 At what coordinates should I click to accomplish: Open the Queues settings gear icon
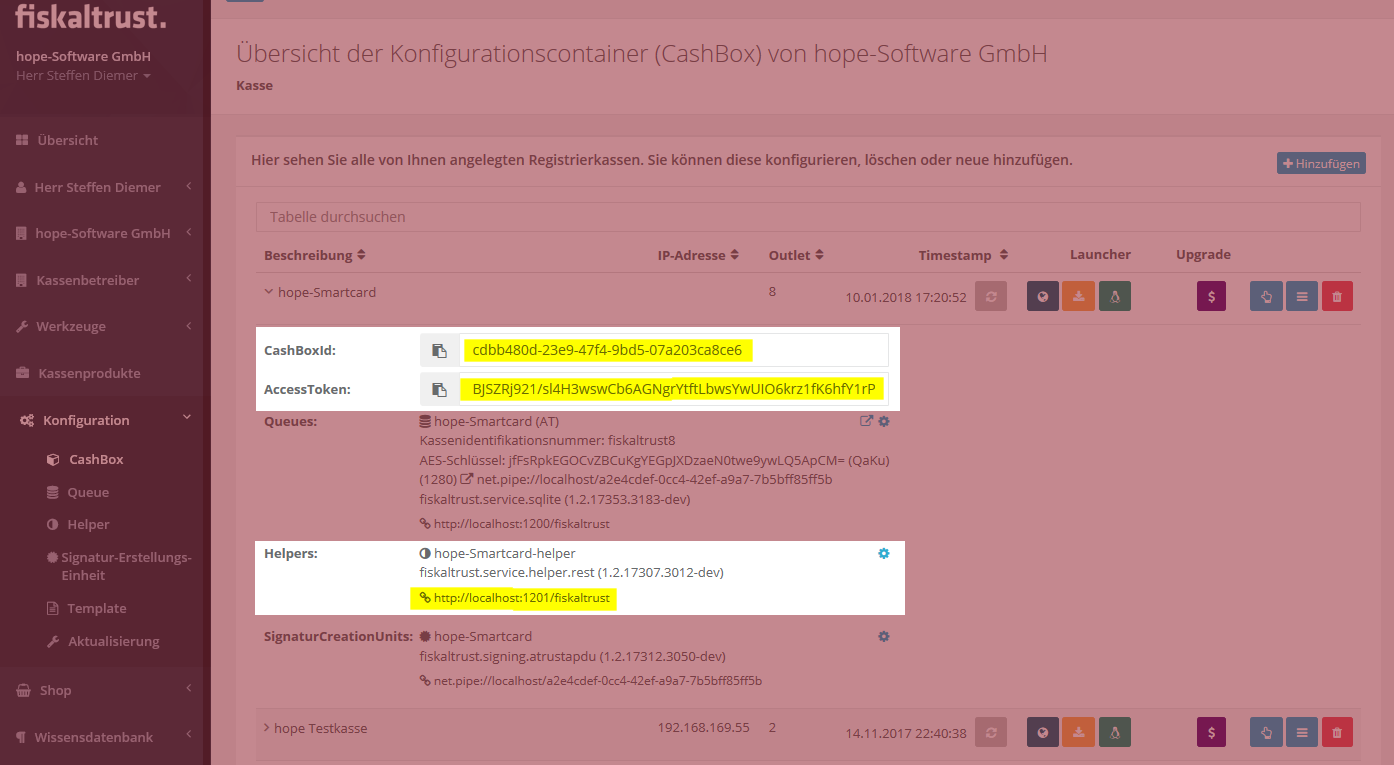[883, 422]
